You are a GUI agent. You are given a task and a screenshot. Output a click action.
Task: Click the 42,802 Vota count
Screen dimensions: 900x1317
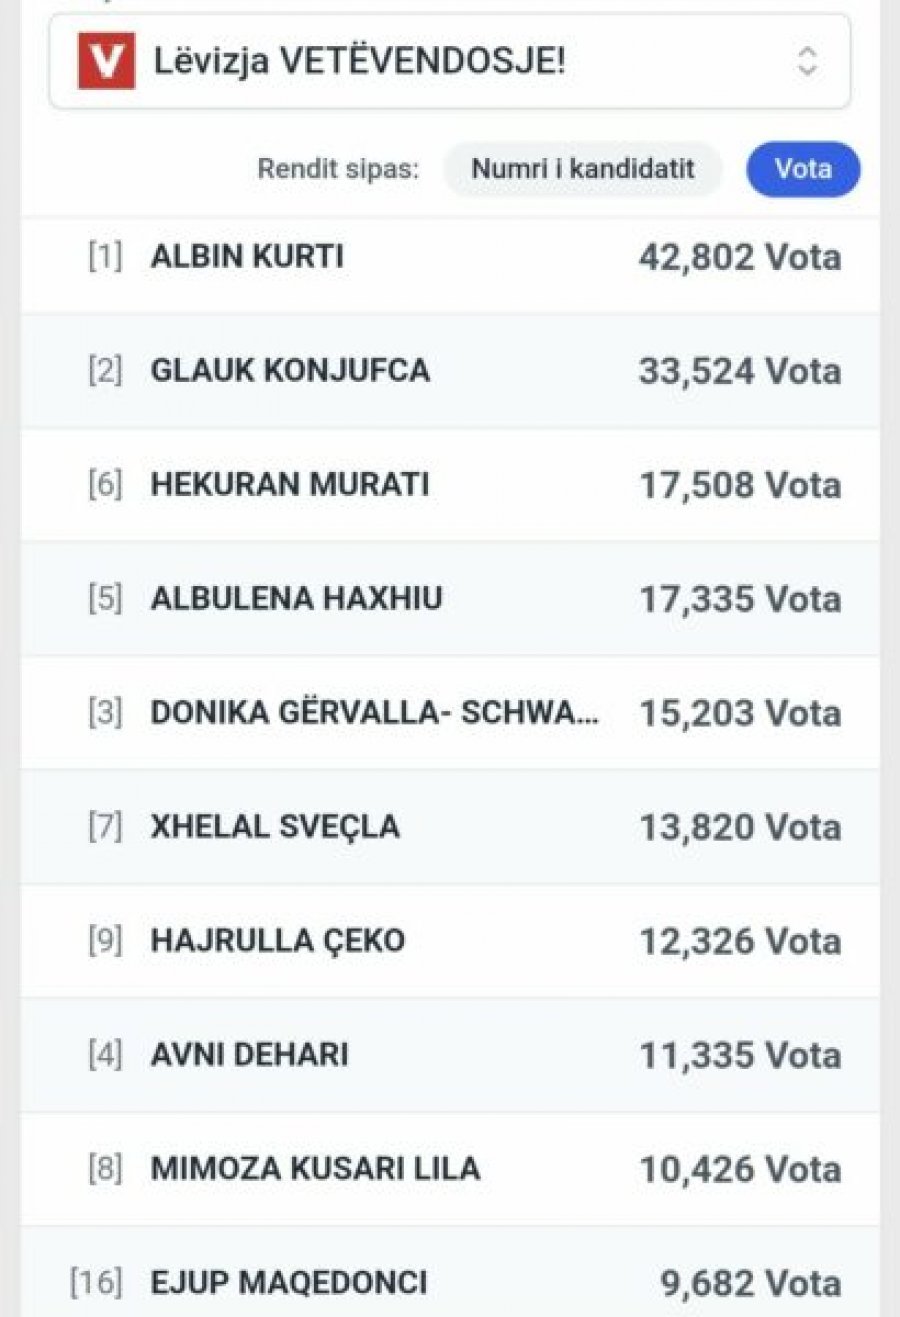740,258
